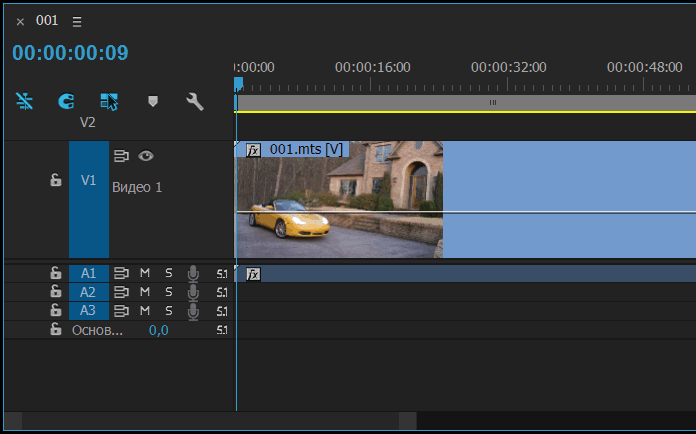Target the V1 video track header
Image resolution: width=696 pixels, height=434 pixels.
coord(88,181)
